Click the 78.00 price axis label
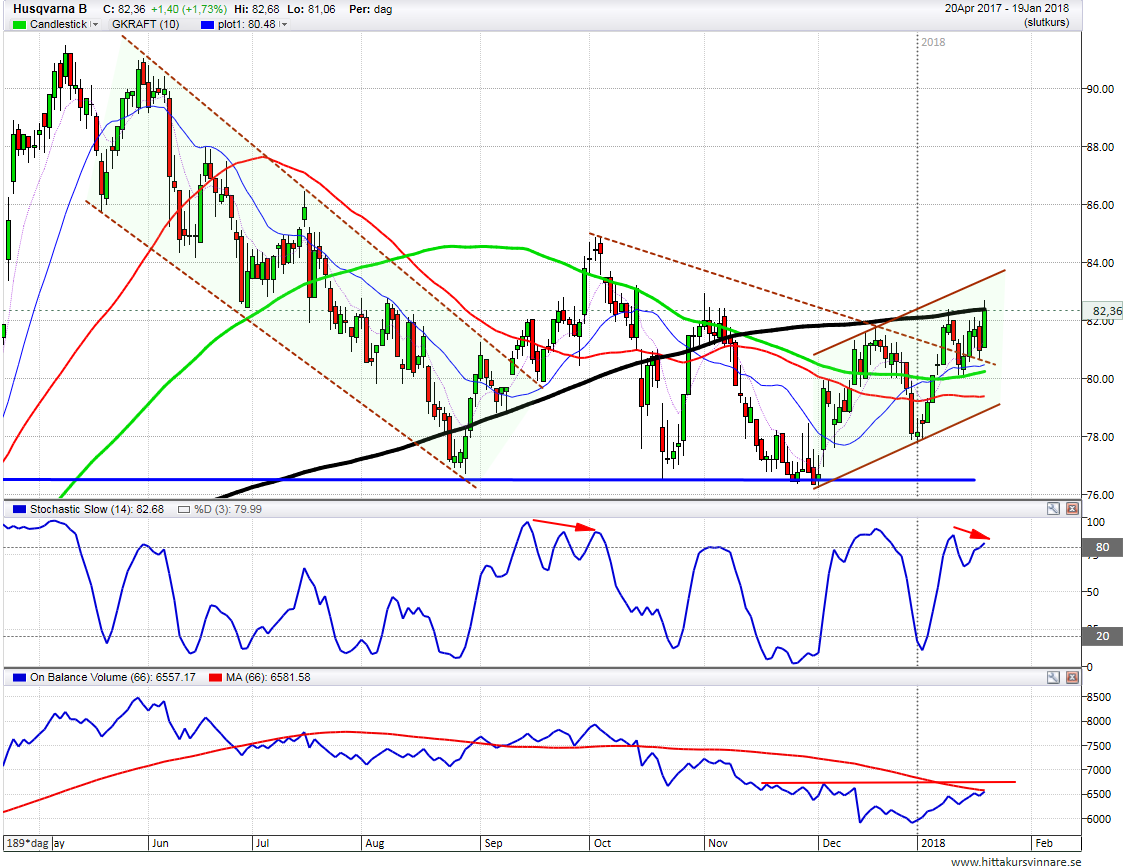This screenshot has height=867, width=1126. (x=1099, y=437)
